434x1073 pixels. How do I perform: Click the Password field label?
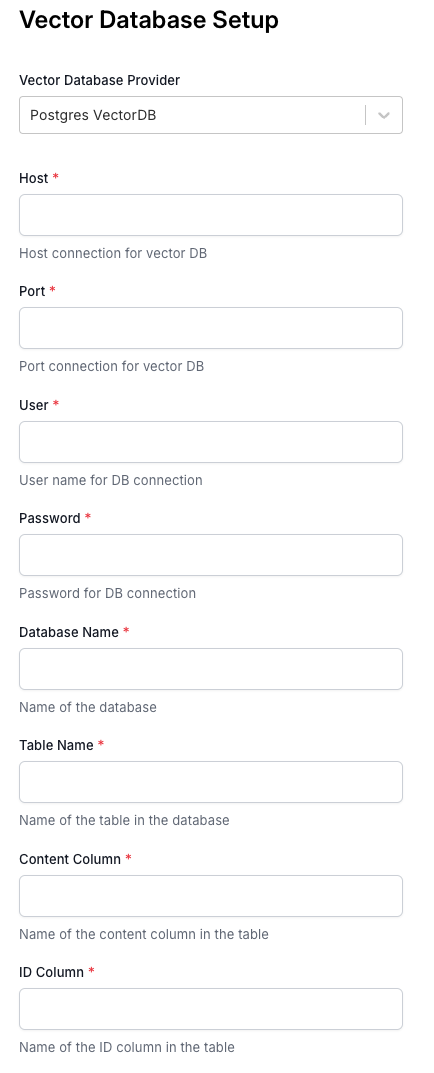[x=50, y=518]
